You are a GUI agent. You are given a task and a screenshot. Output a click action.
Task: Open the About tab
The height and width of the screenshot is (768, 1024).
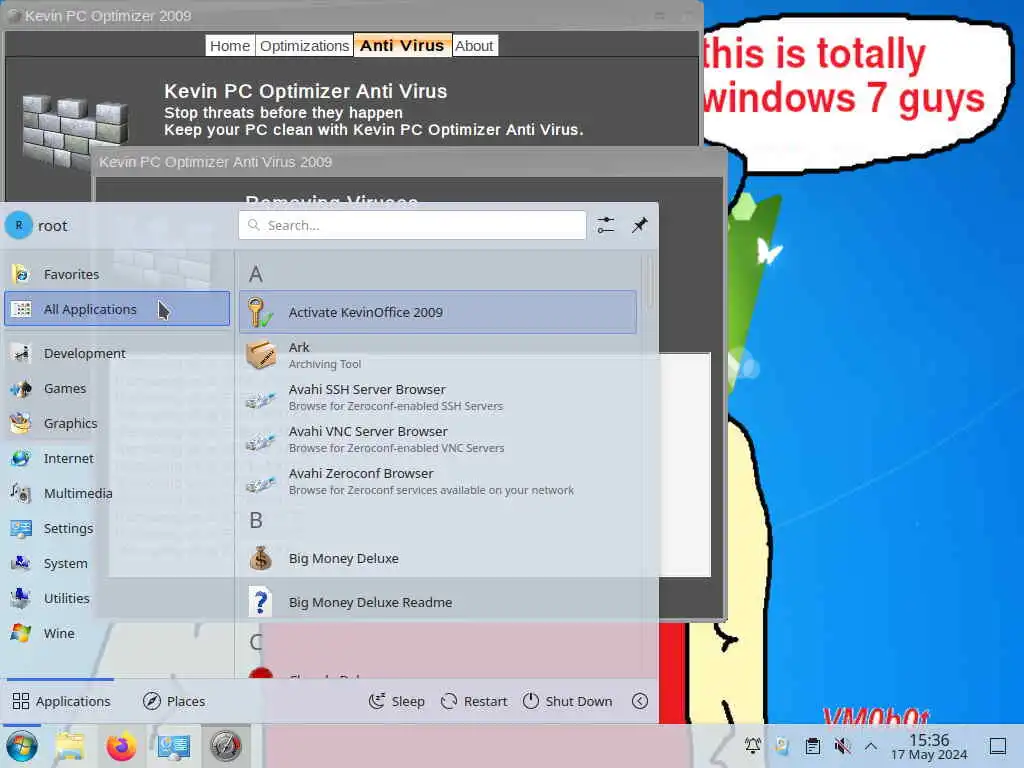coord(474,46)
